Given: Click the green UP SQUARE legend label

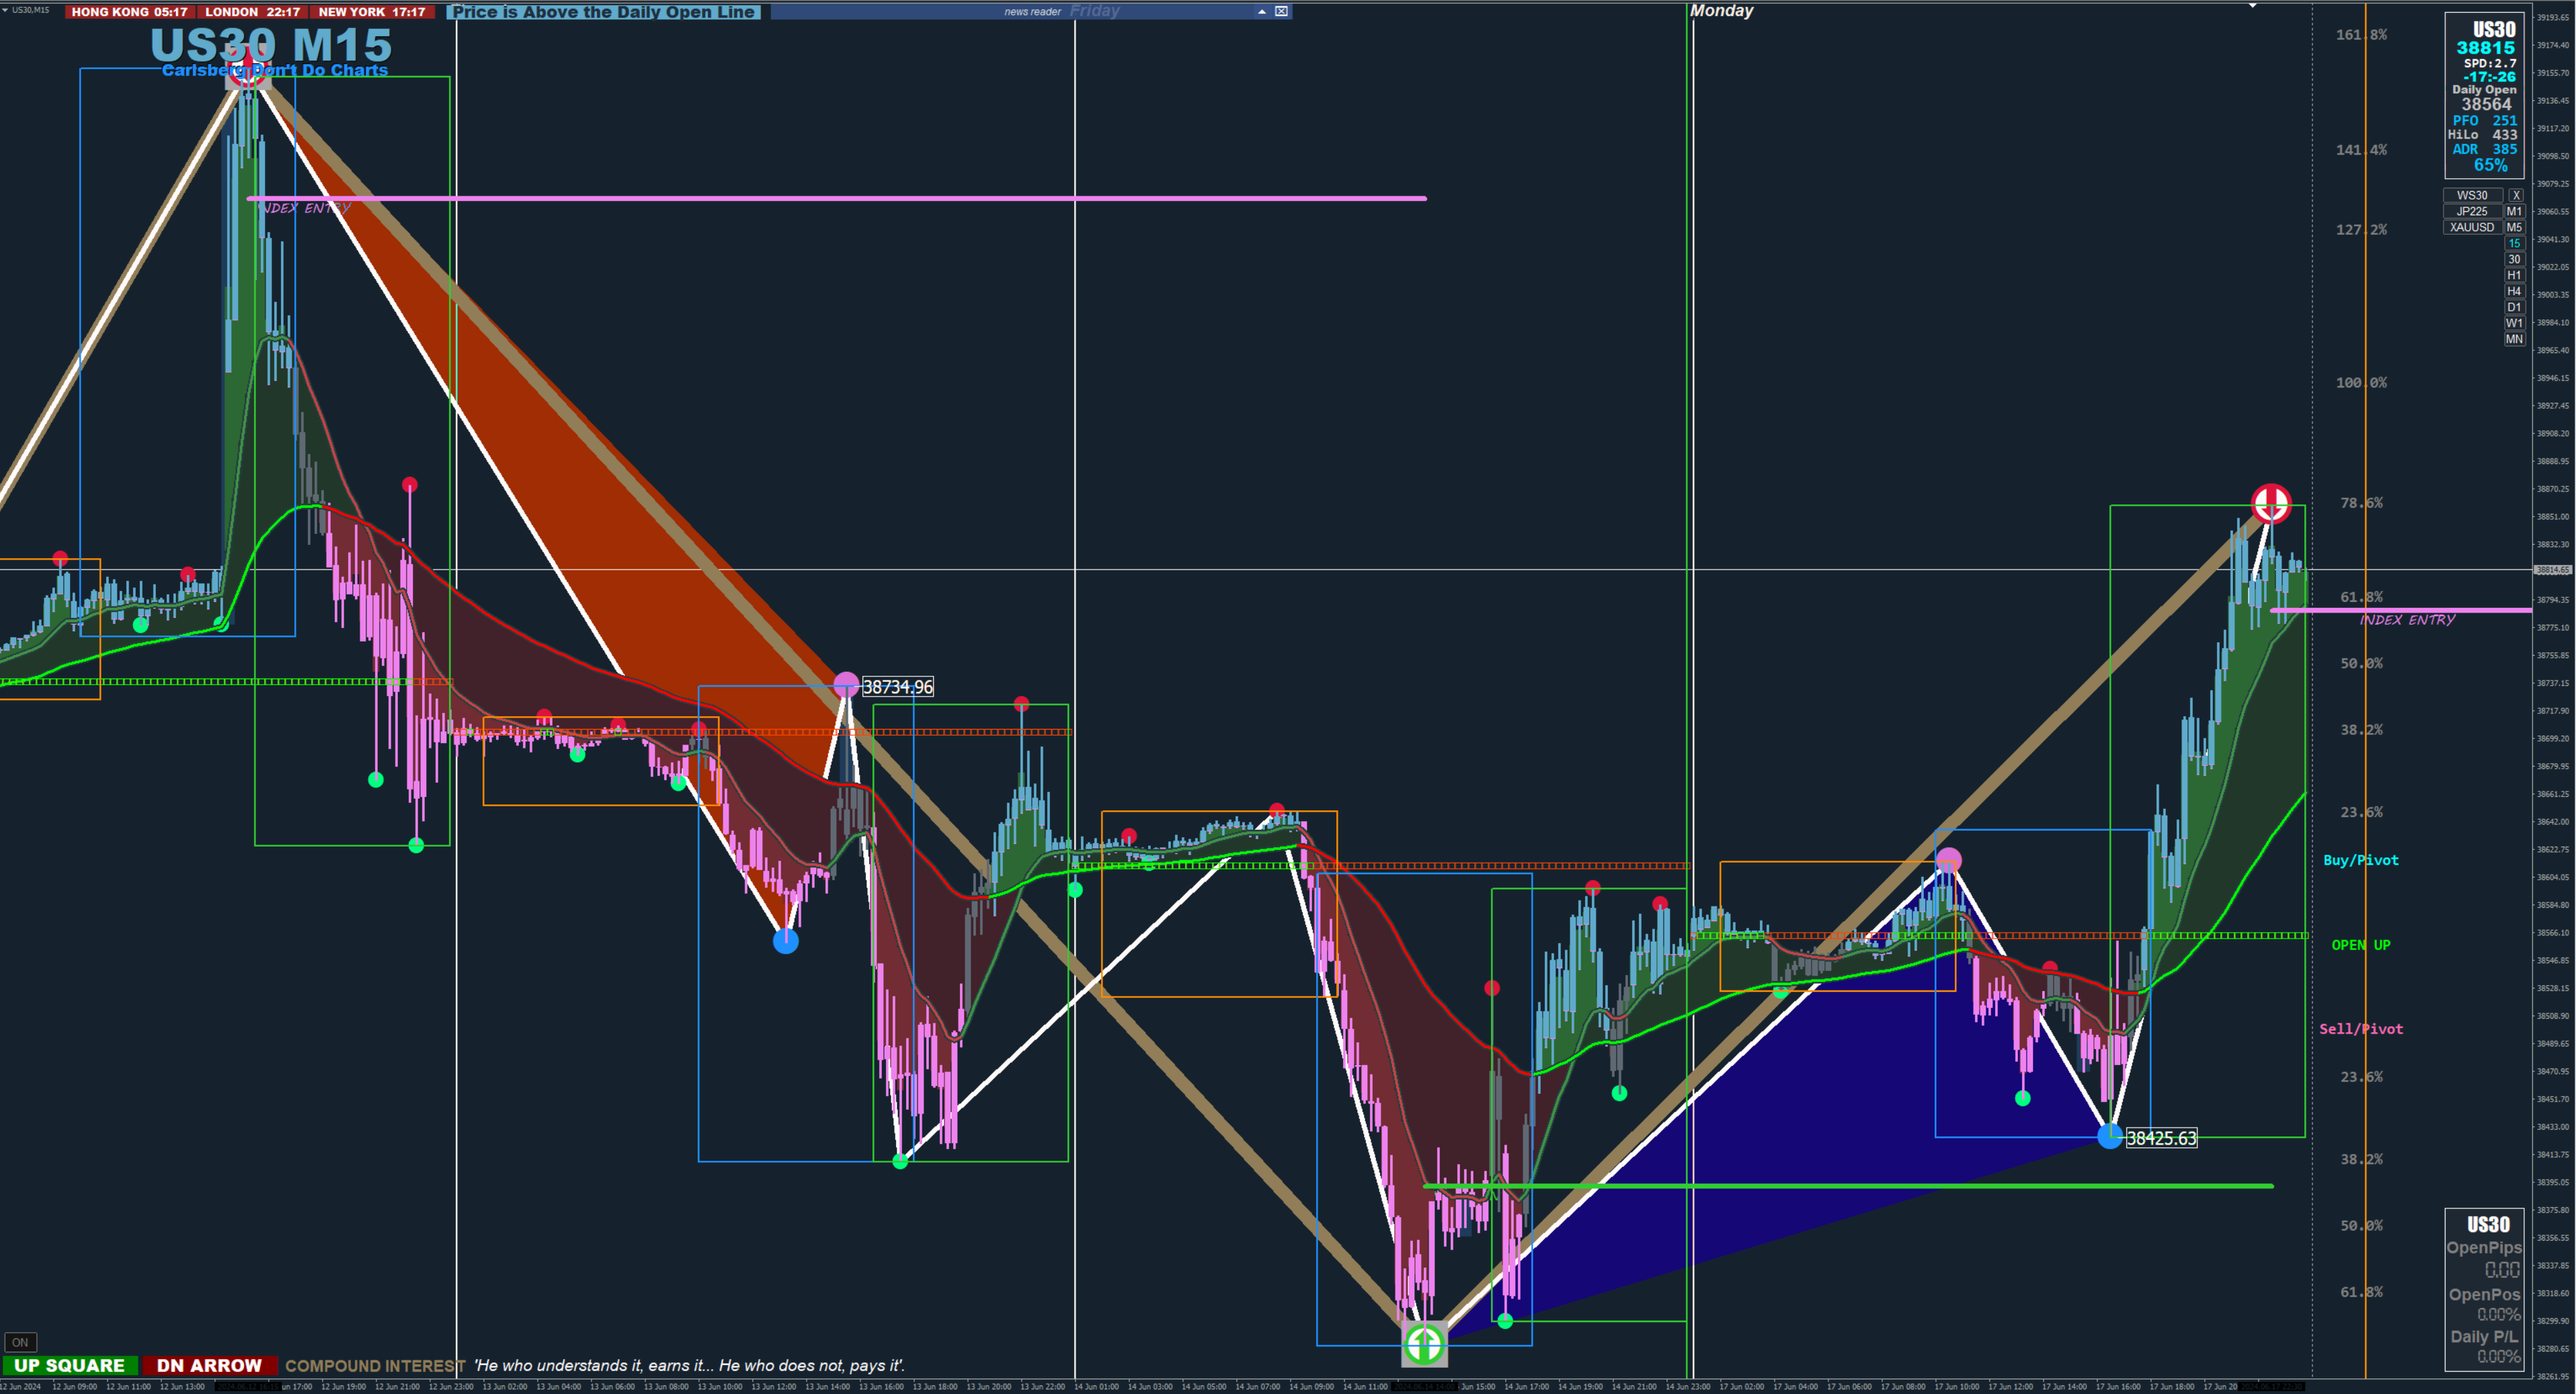Looking at the screenshot, I should 69,1366.
